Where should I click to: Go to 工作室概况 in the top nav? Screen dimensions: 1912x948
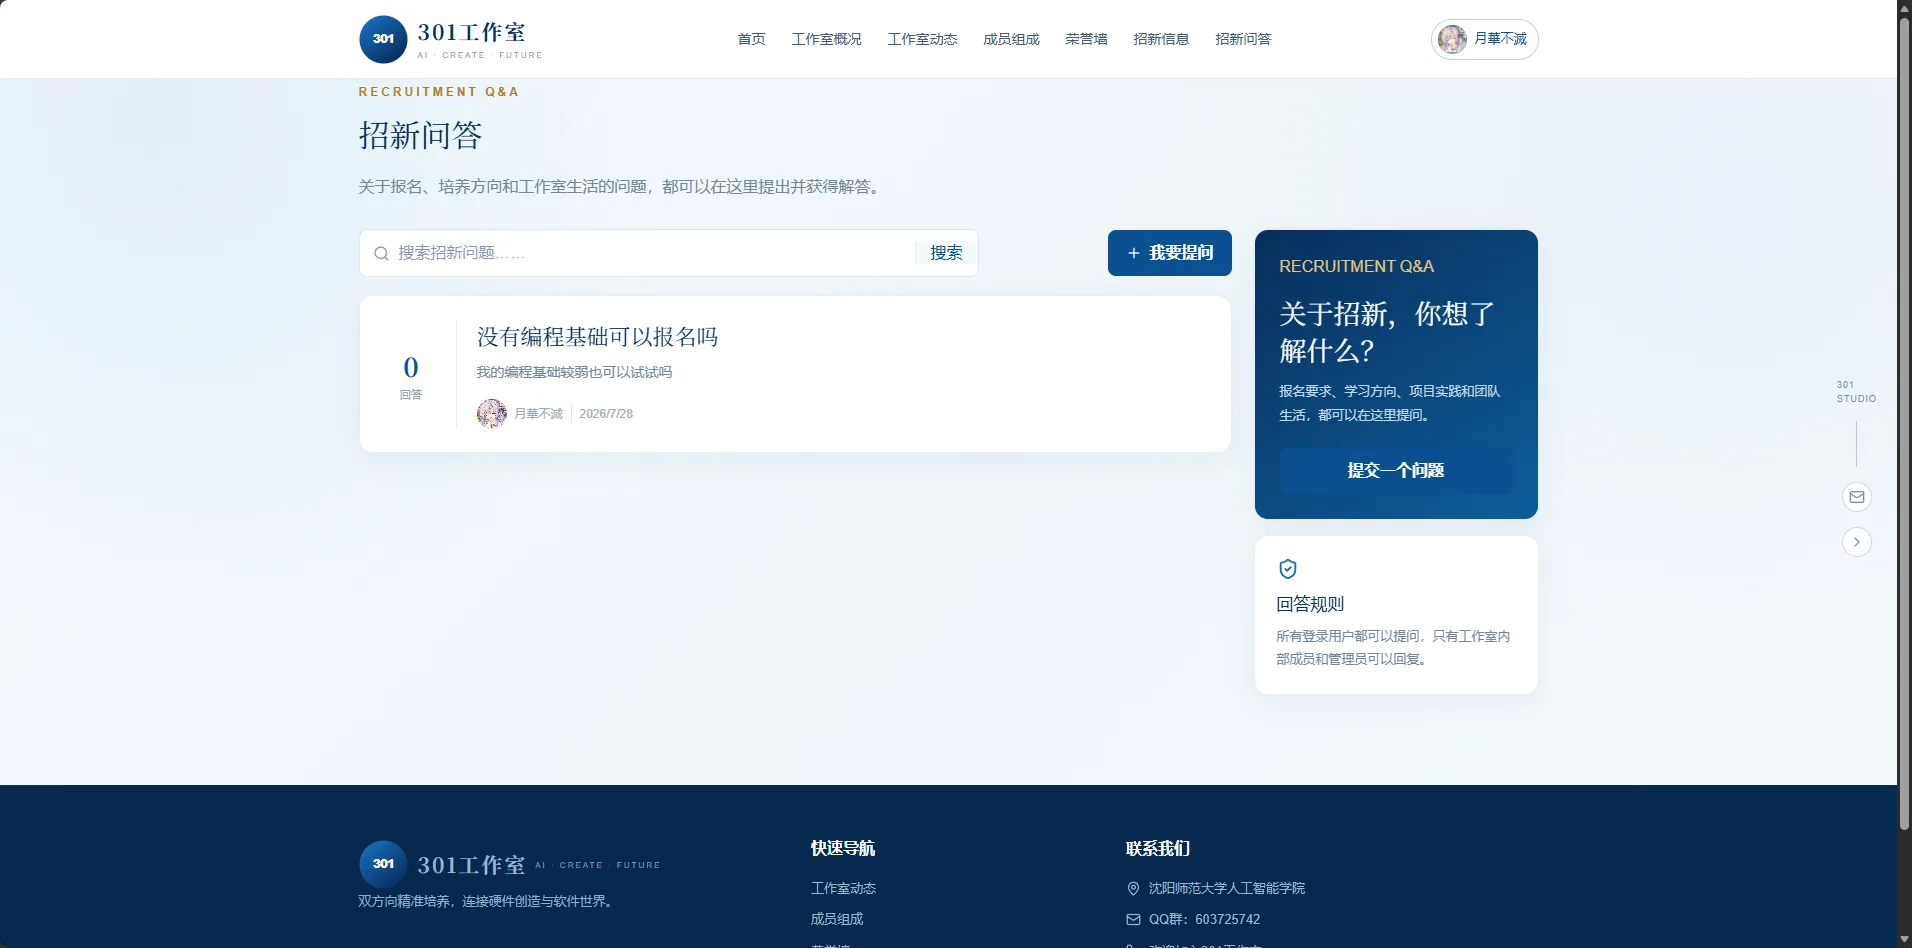pos(826,39)
